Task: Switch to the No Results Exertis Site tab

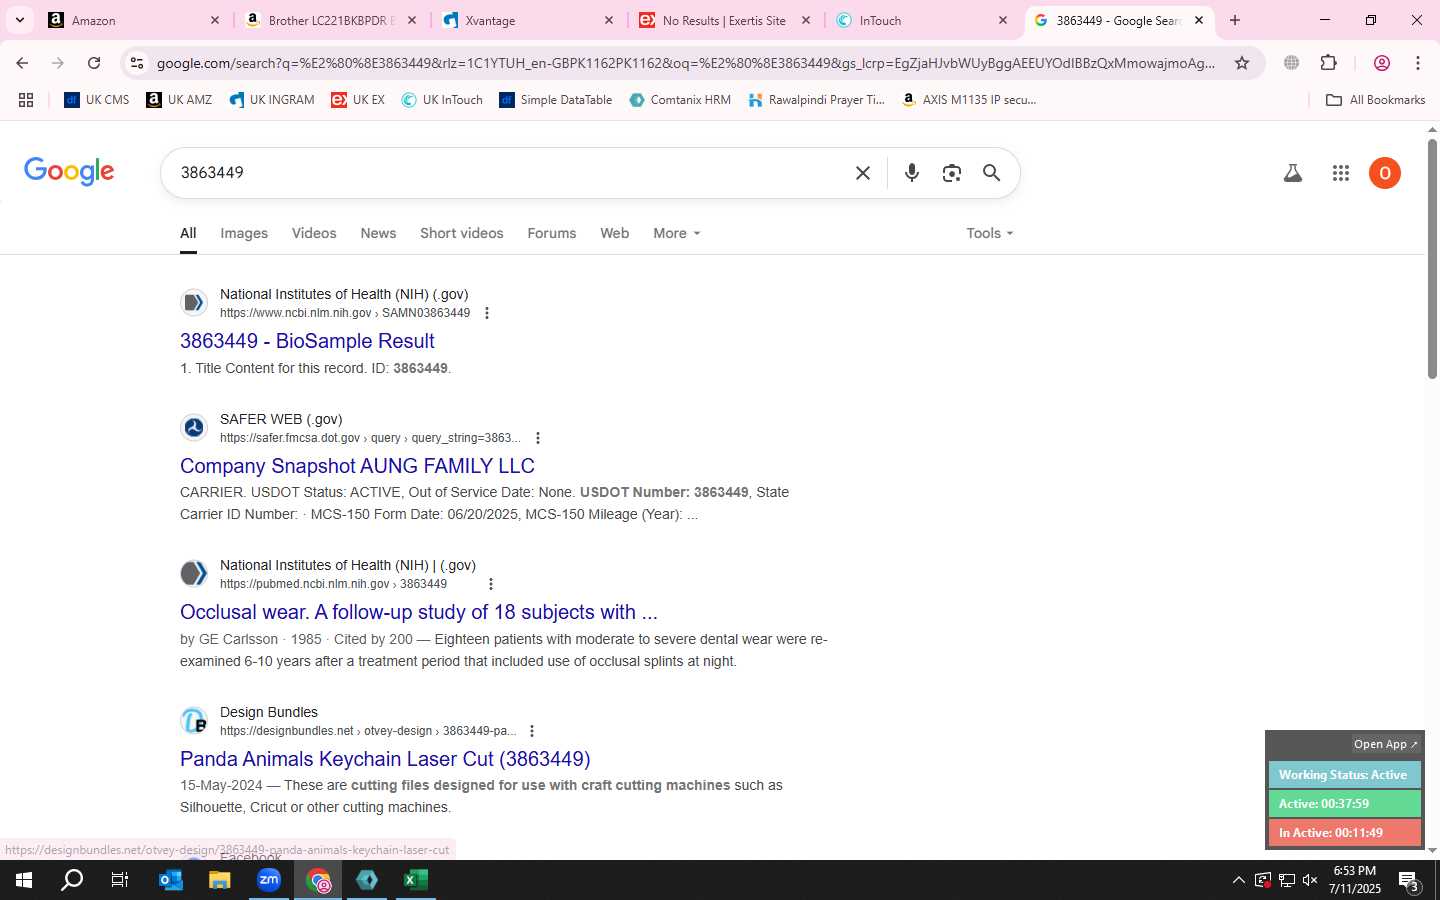Action: [x=724, y=20]
